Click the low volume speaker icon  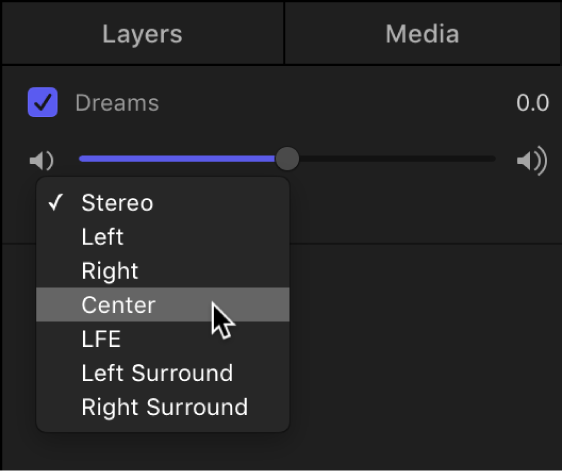[41, 160]
